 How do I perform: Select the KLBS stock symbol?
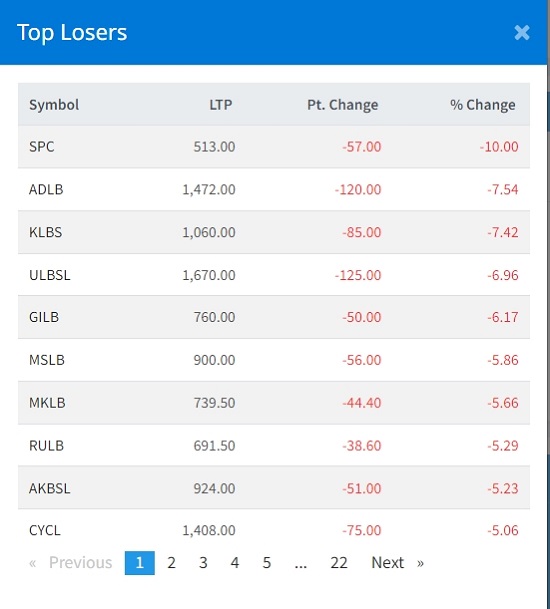click(45, 232)
